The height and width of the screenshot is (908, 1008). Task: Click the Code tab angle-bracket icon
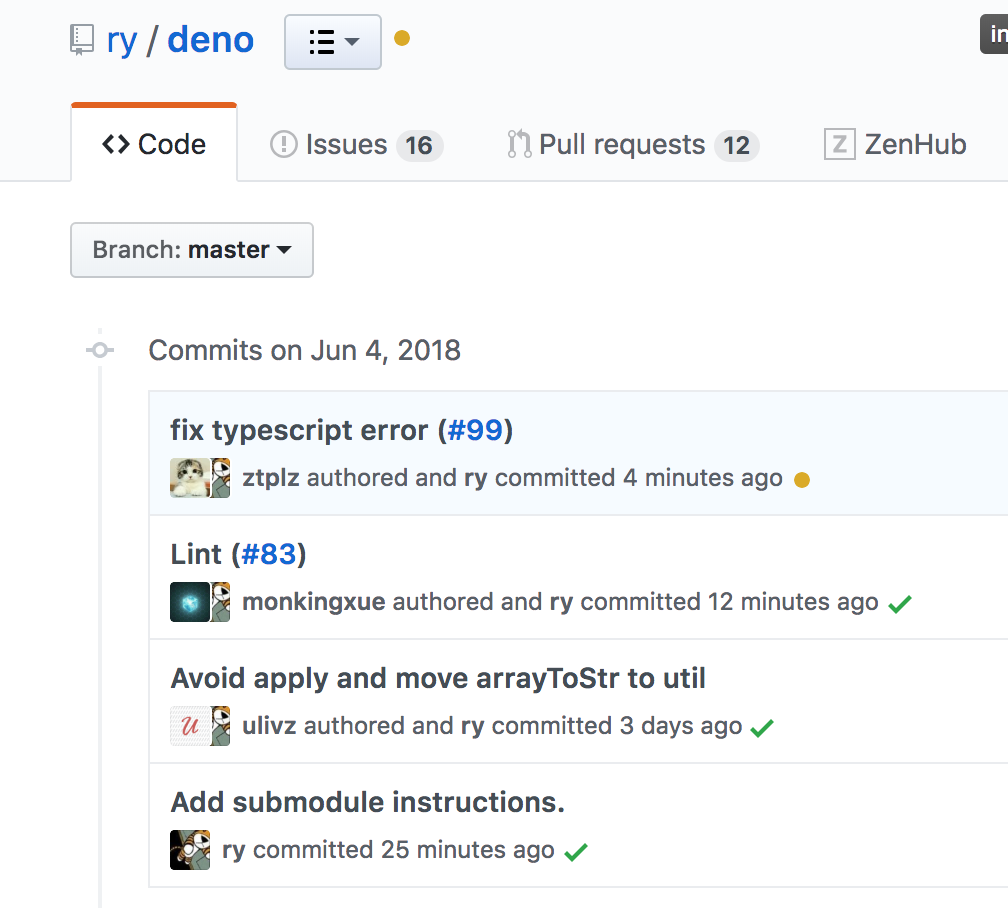point(116,144)
